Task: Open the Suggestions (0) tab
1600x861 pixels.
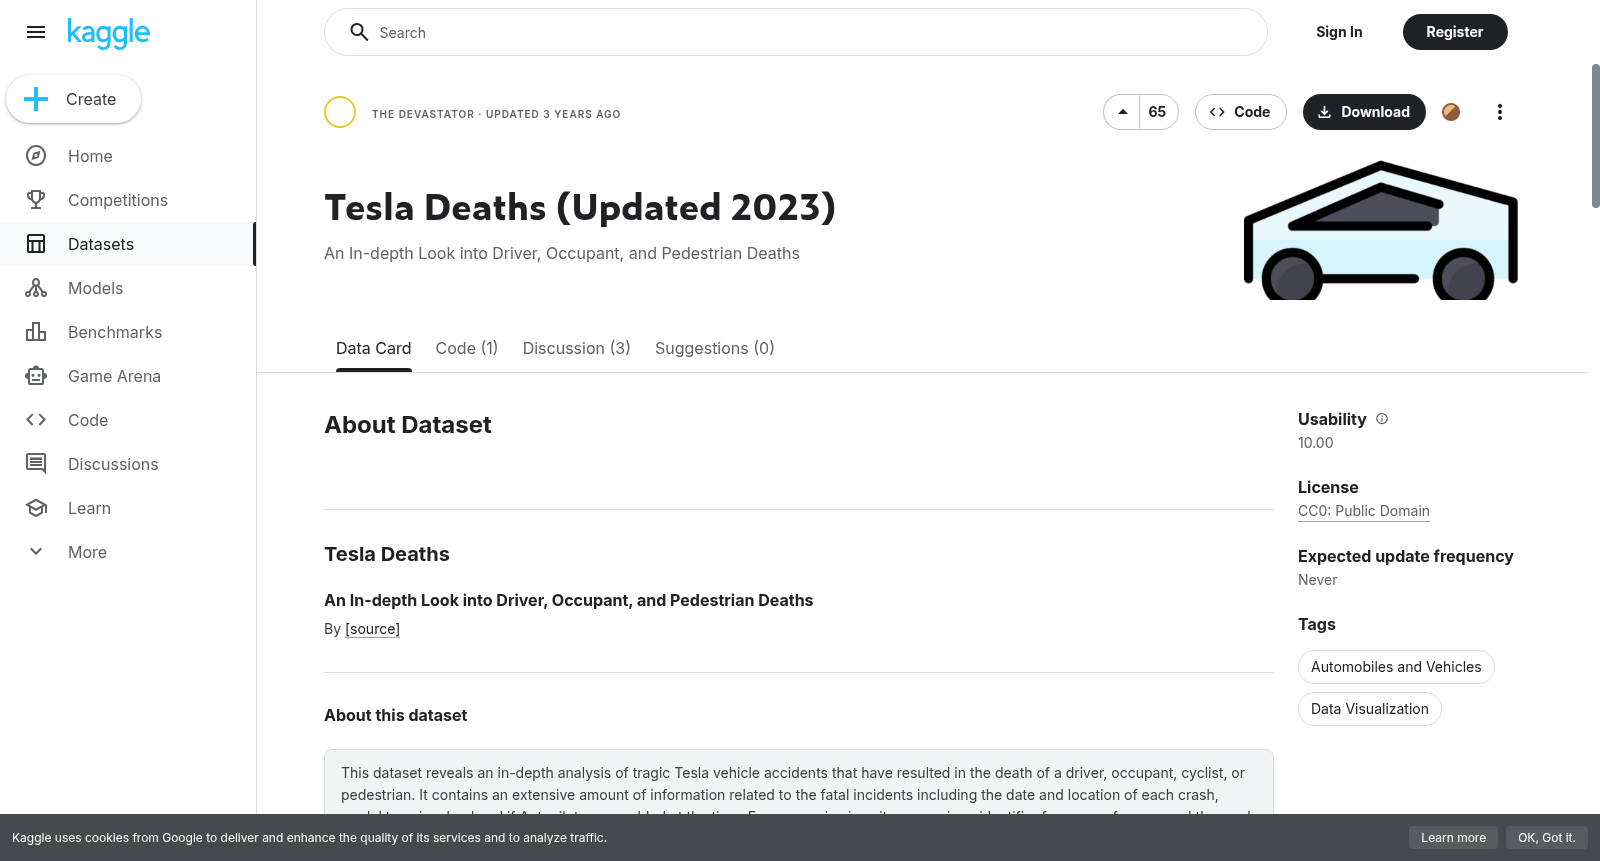Action: point(715,348)
